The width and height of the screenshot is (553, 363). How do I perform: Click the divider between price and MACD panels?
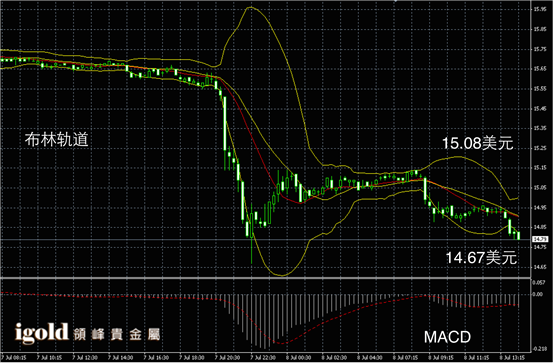(x=265, y=279)
